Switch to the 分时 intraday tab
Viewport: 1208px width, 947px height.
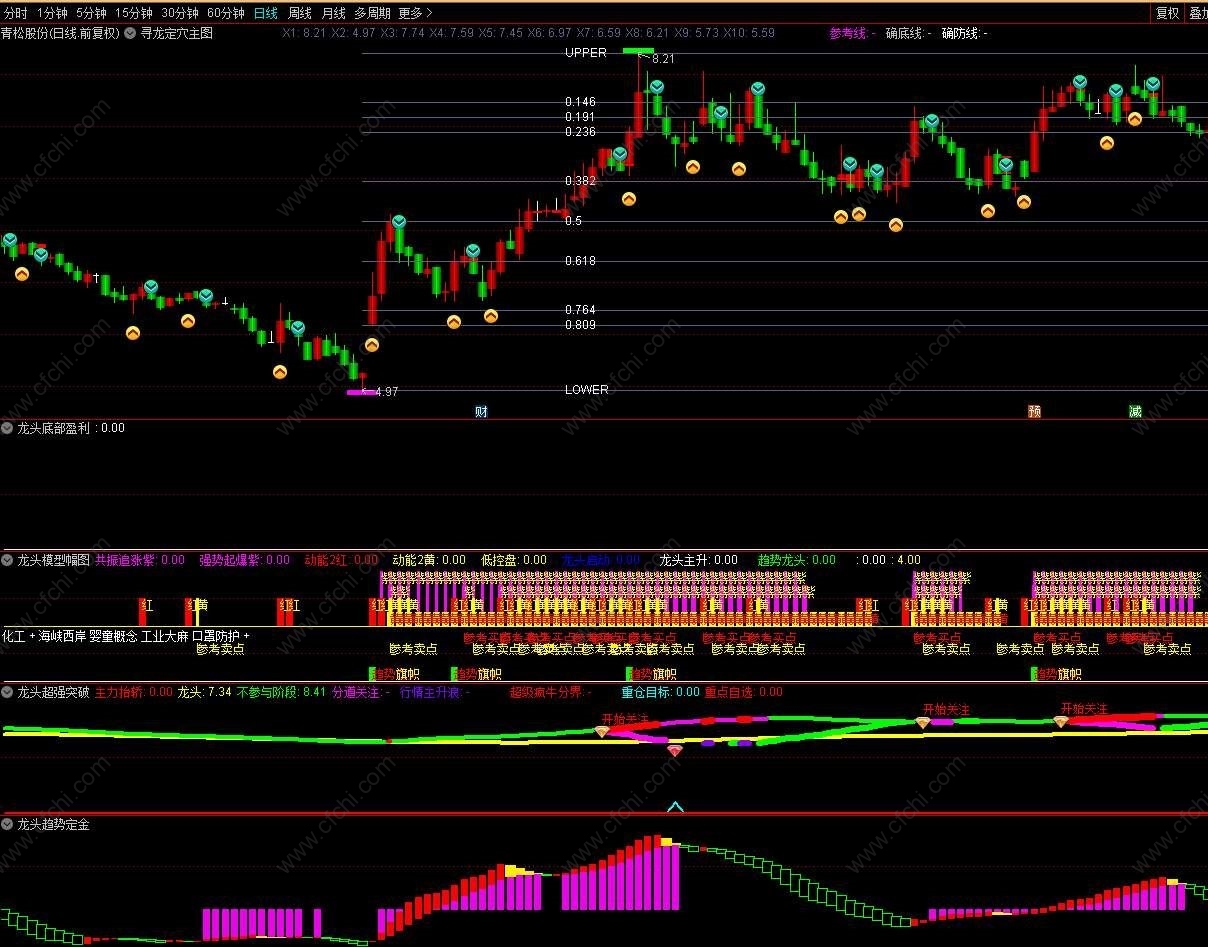(x=15, y=13)
